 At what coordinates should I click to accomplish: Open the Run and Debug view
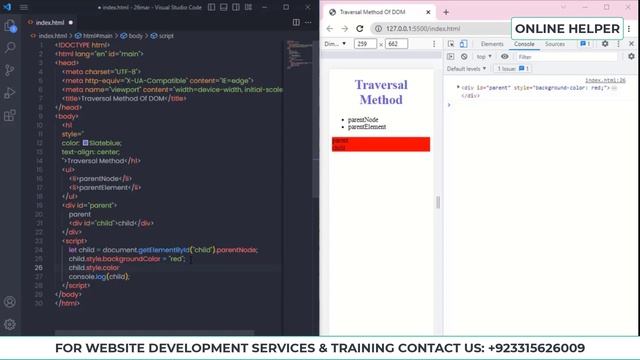pos(10,93)
